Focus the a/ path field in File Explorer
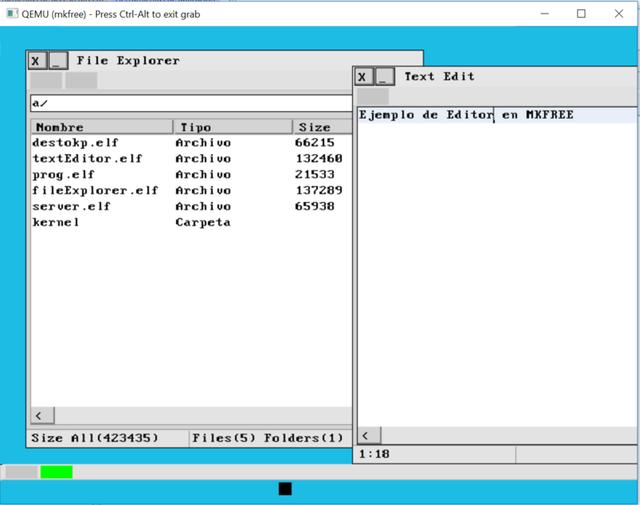This screenshot has width=640, height=505. (x=191, y=103)
